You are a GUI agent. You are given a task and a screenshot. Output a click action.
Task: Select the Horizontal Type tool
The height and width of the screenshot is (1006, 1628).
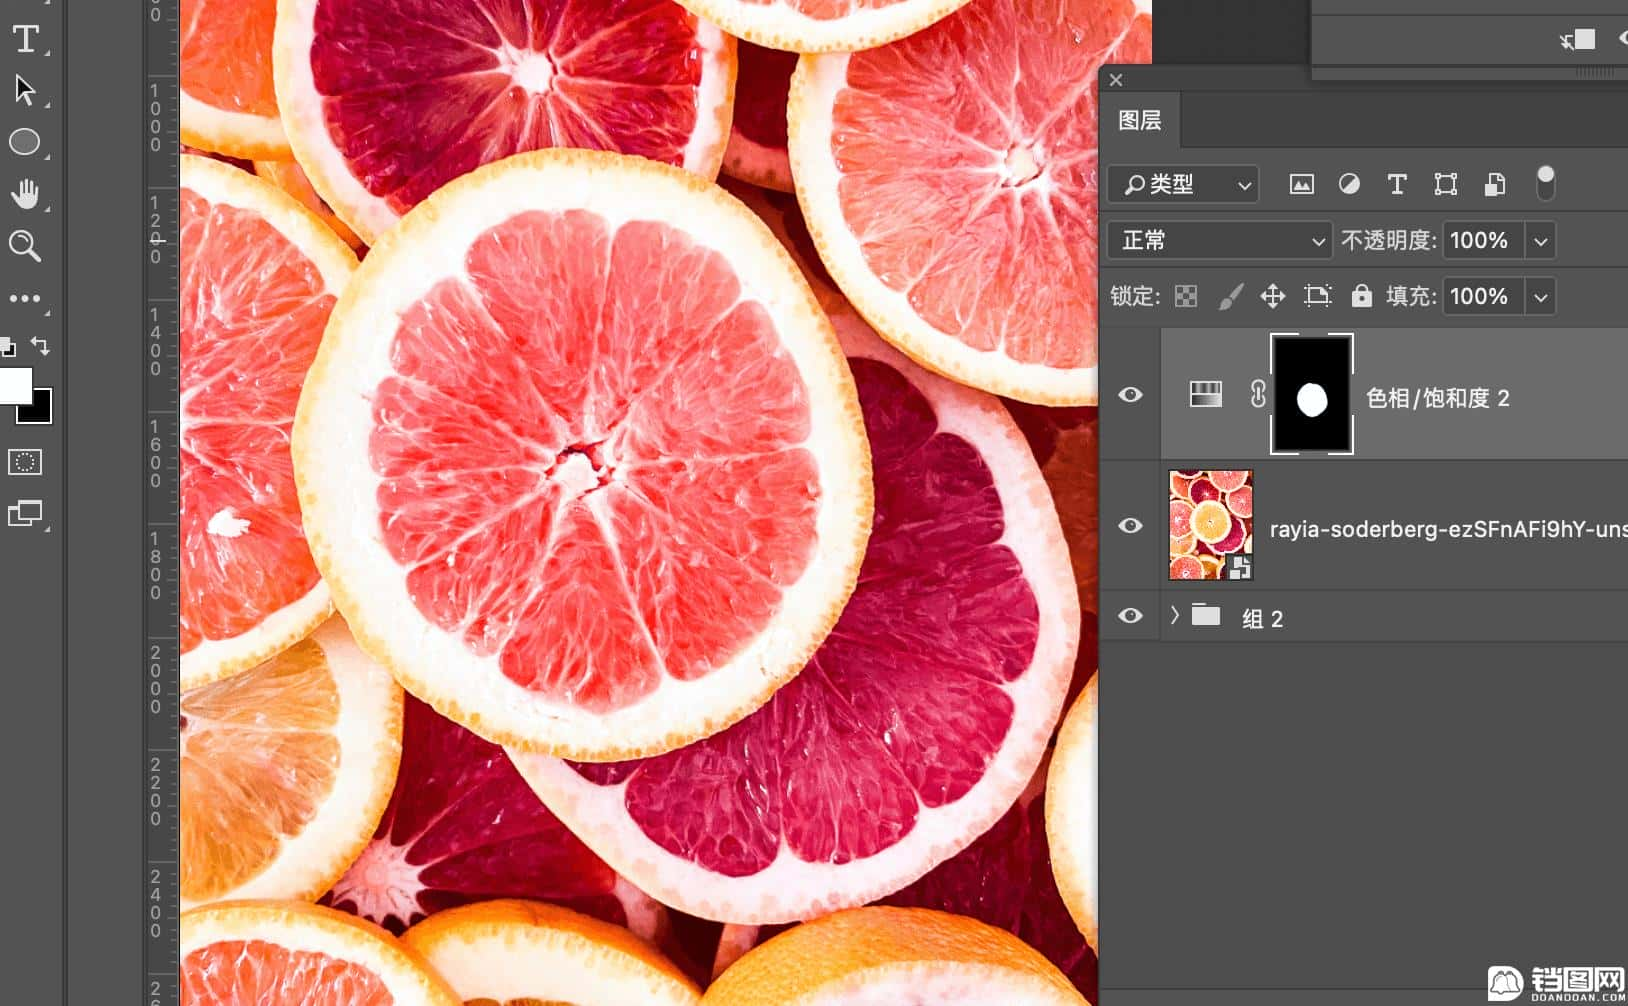coord(25,39)
